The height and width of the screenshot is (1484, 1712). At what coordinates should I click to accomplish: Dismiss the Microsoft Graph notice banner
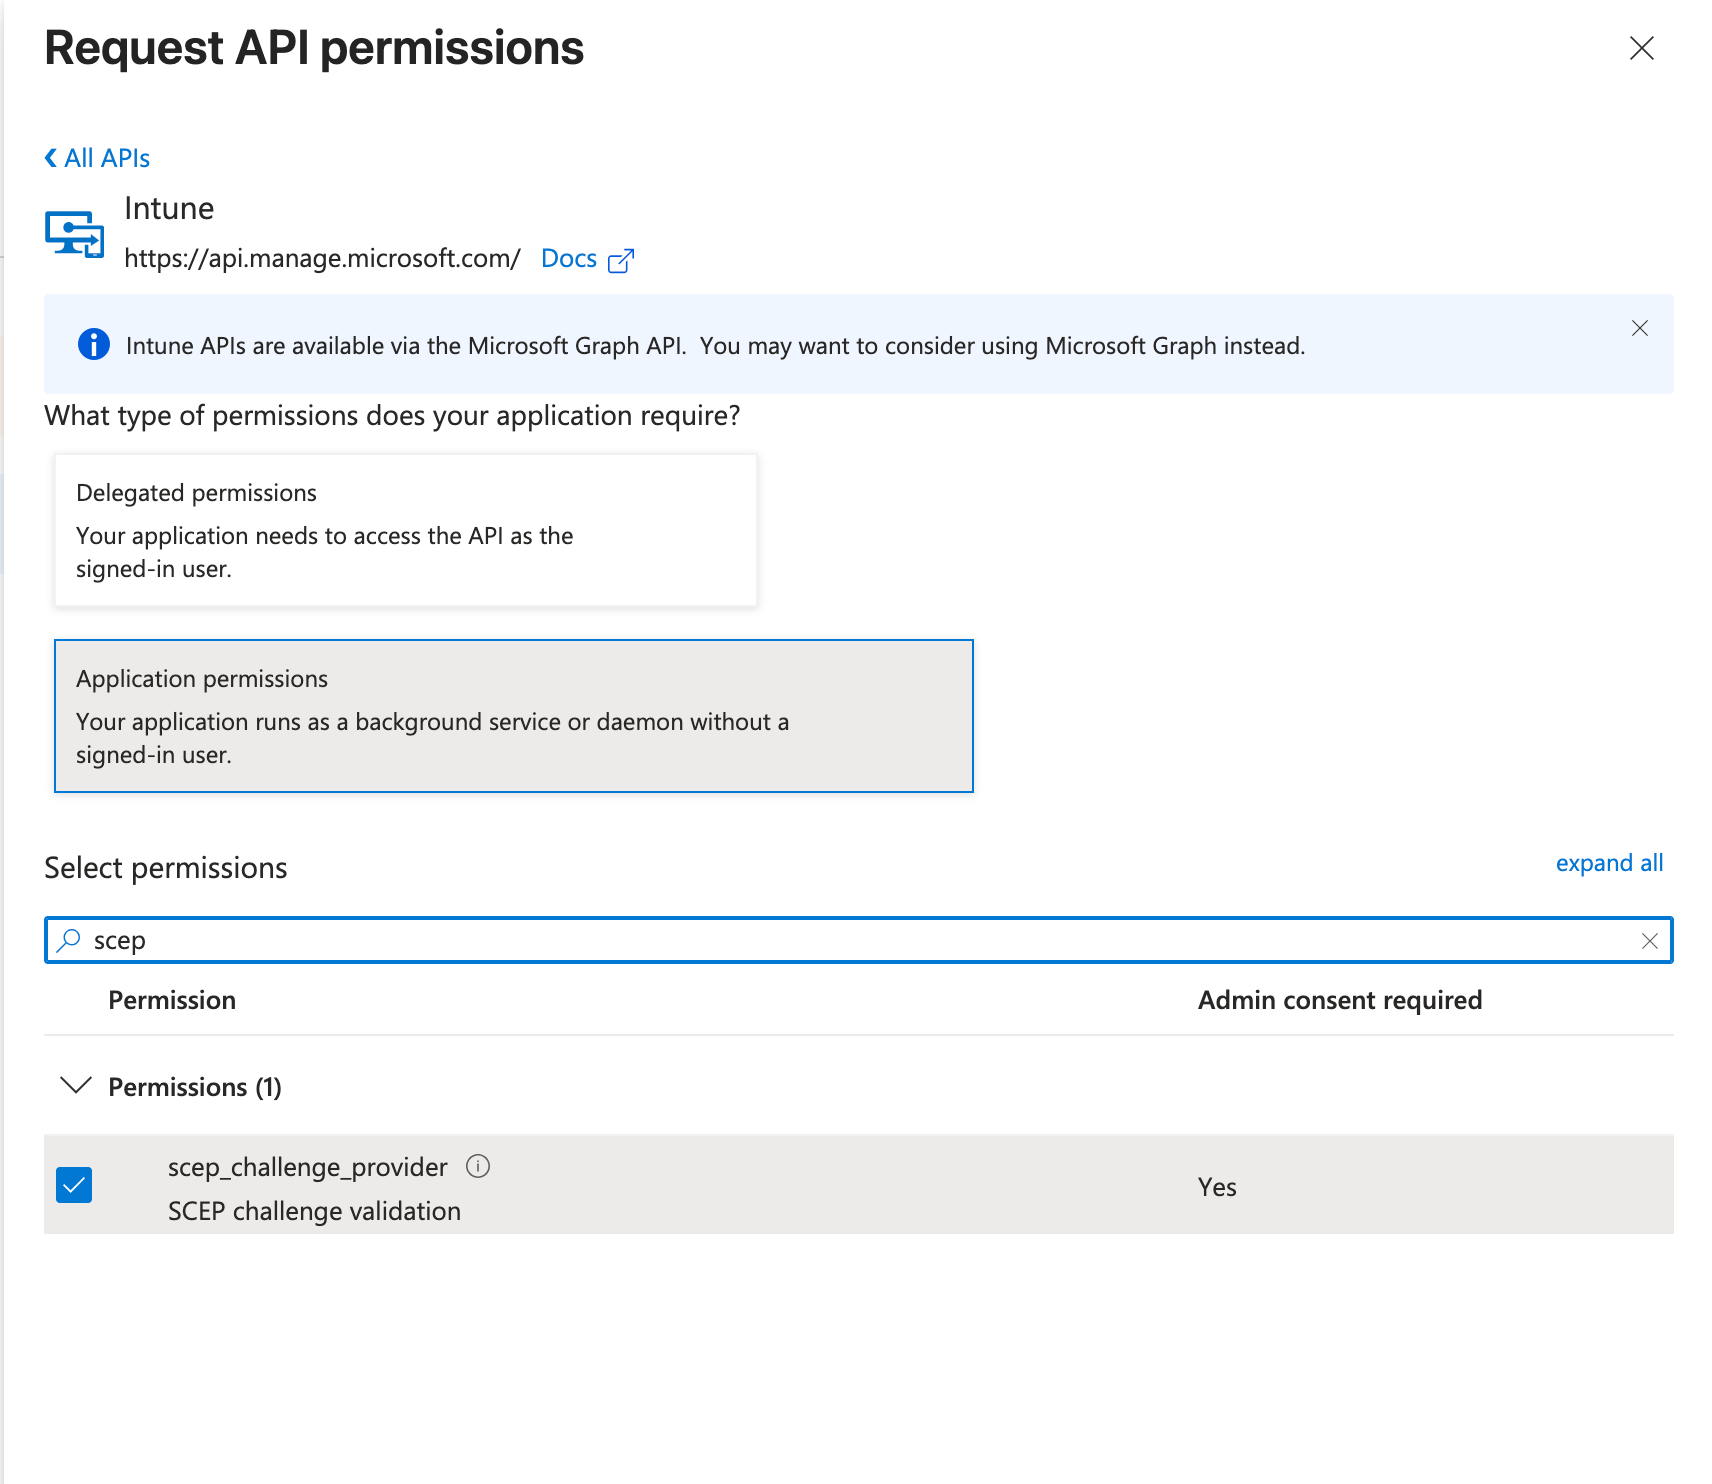click(1639, 327)
